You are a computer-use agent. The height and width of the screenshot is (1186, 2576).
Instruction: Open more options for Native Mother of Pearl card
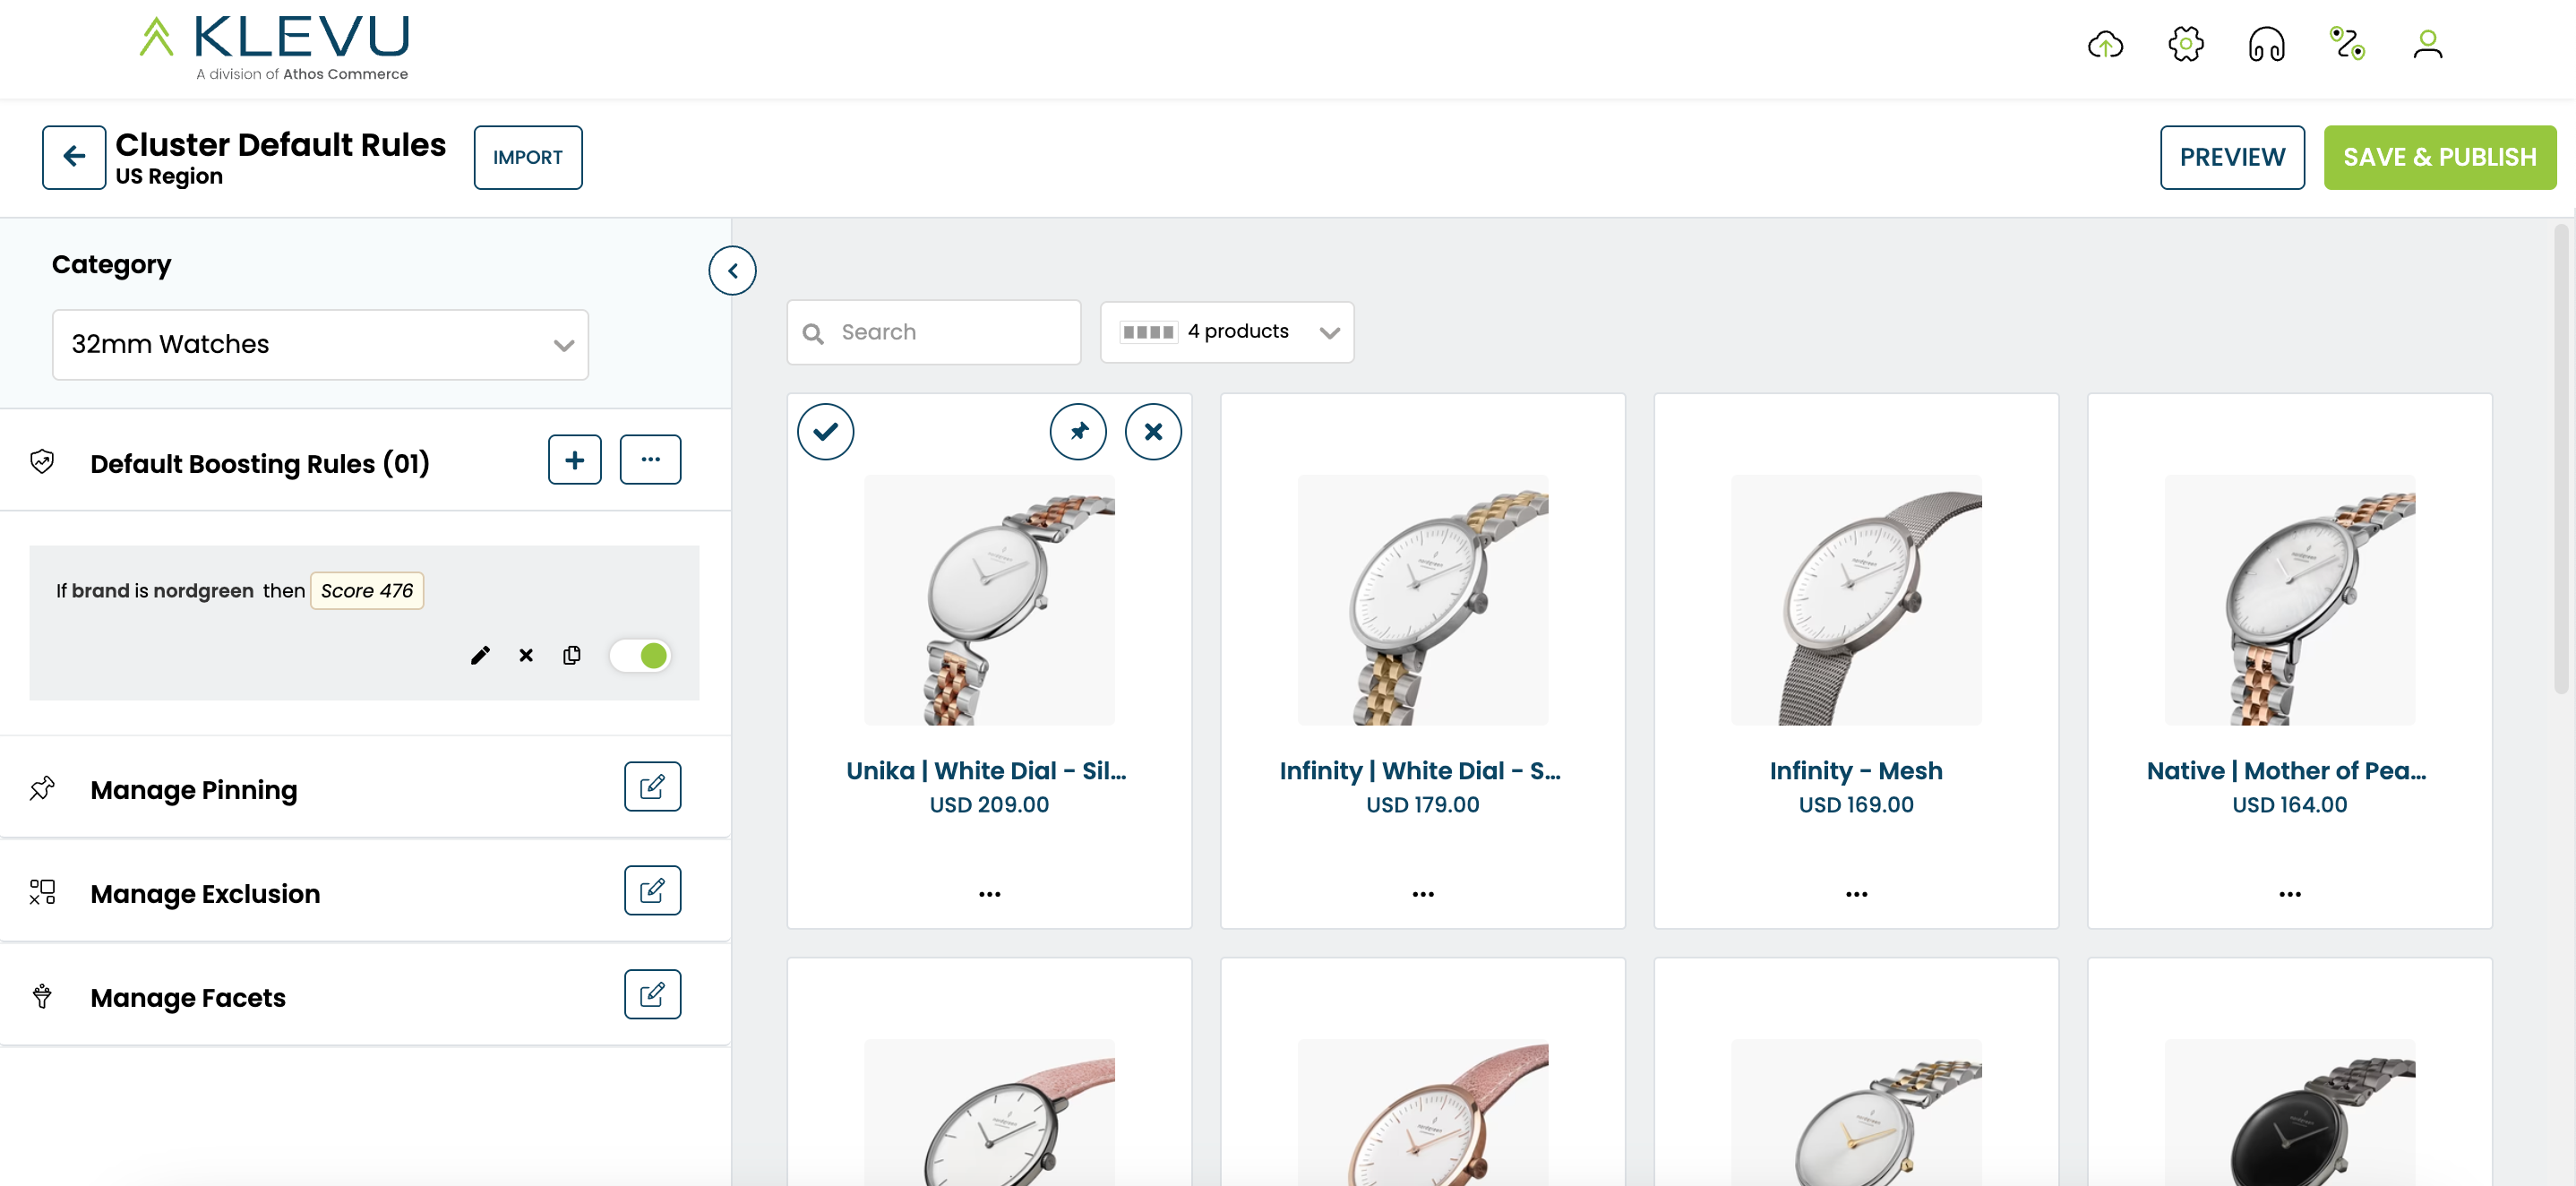pyautogui.click(x=2290, y=894)
